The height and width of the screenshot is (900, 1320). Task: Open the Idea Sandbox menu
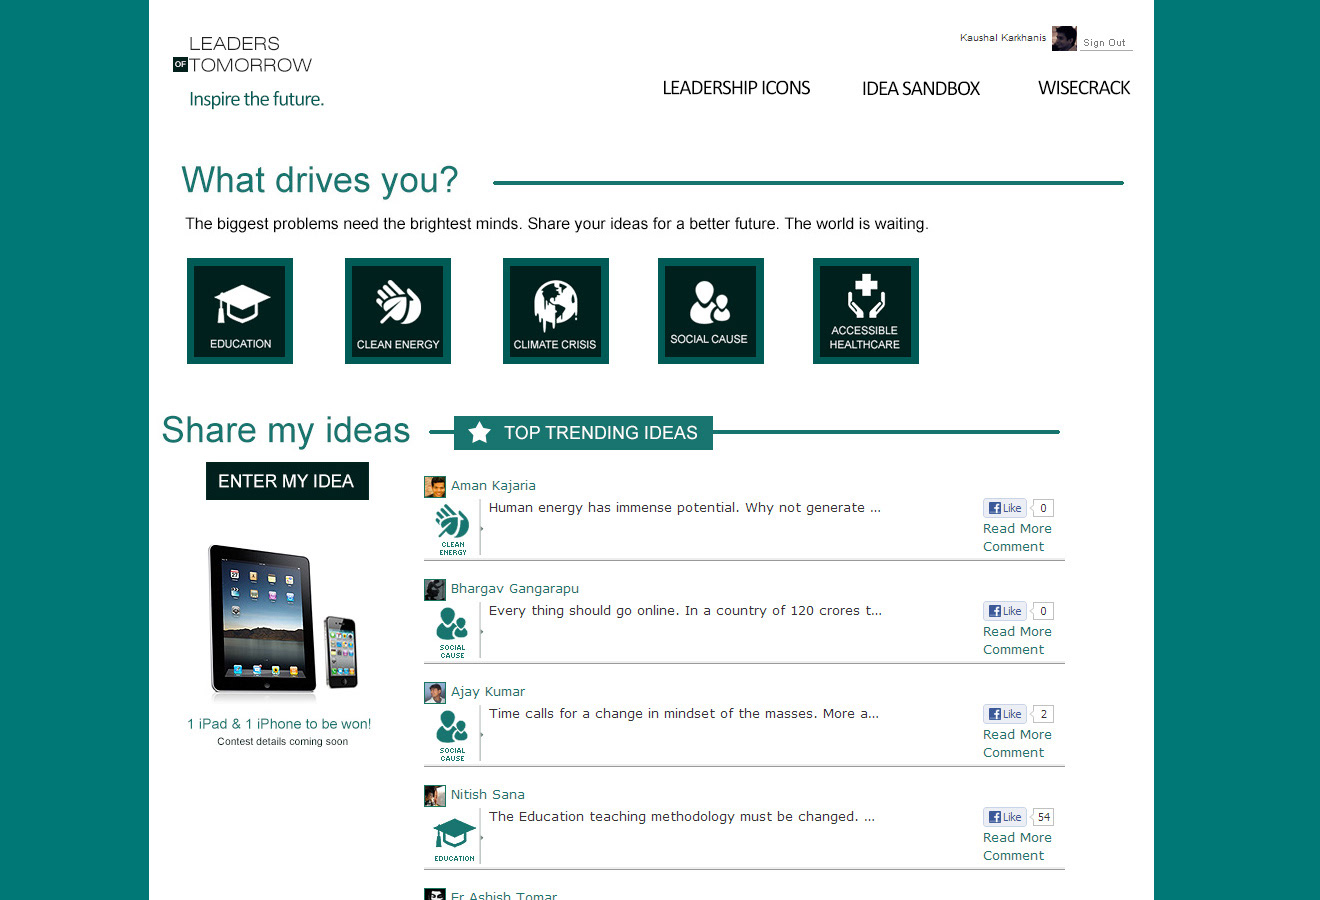pos(921,89)
